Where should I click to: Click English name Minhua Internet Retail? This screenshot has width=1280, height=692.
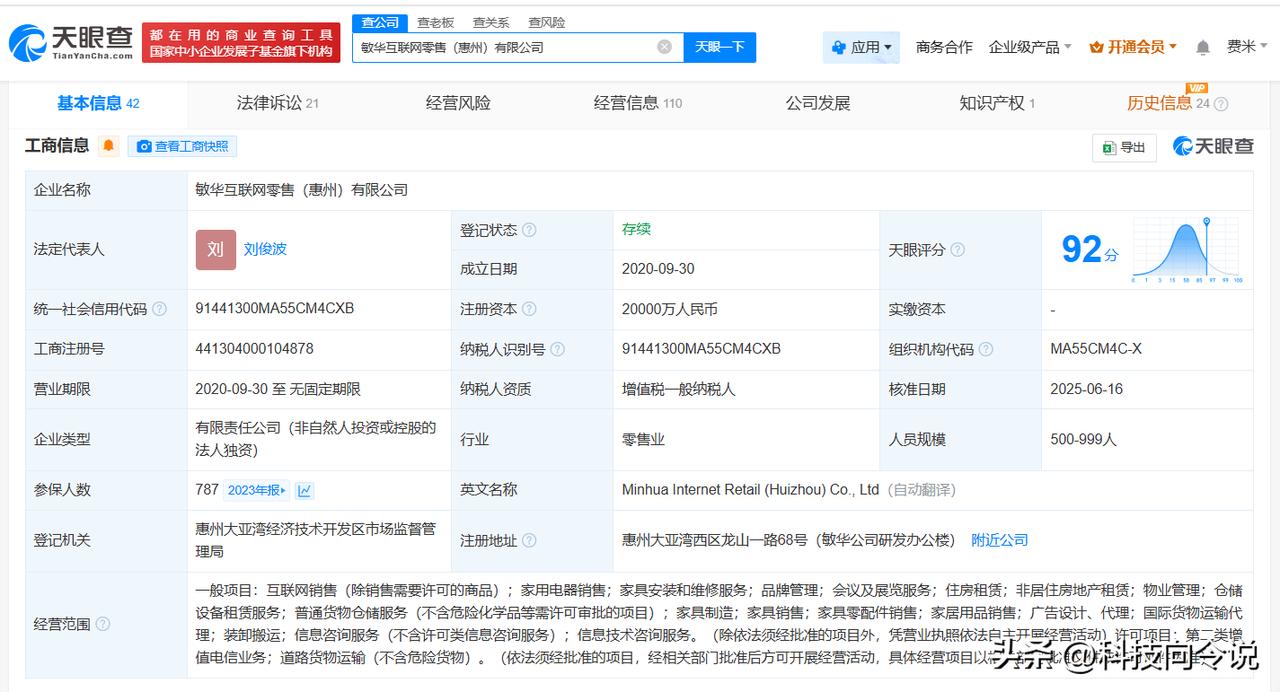tap(750, 490)
